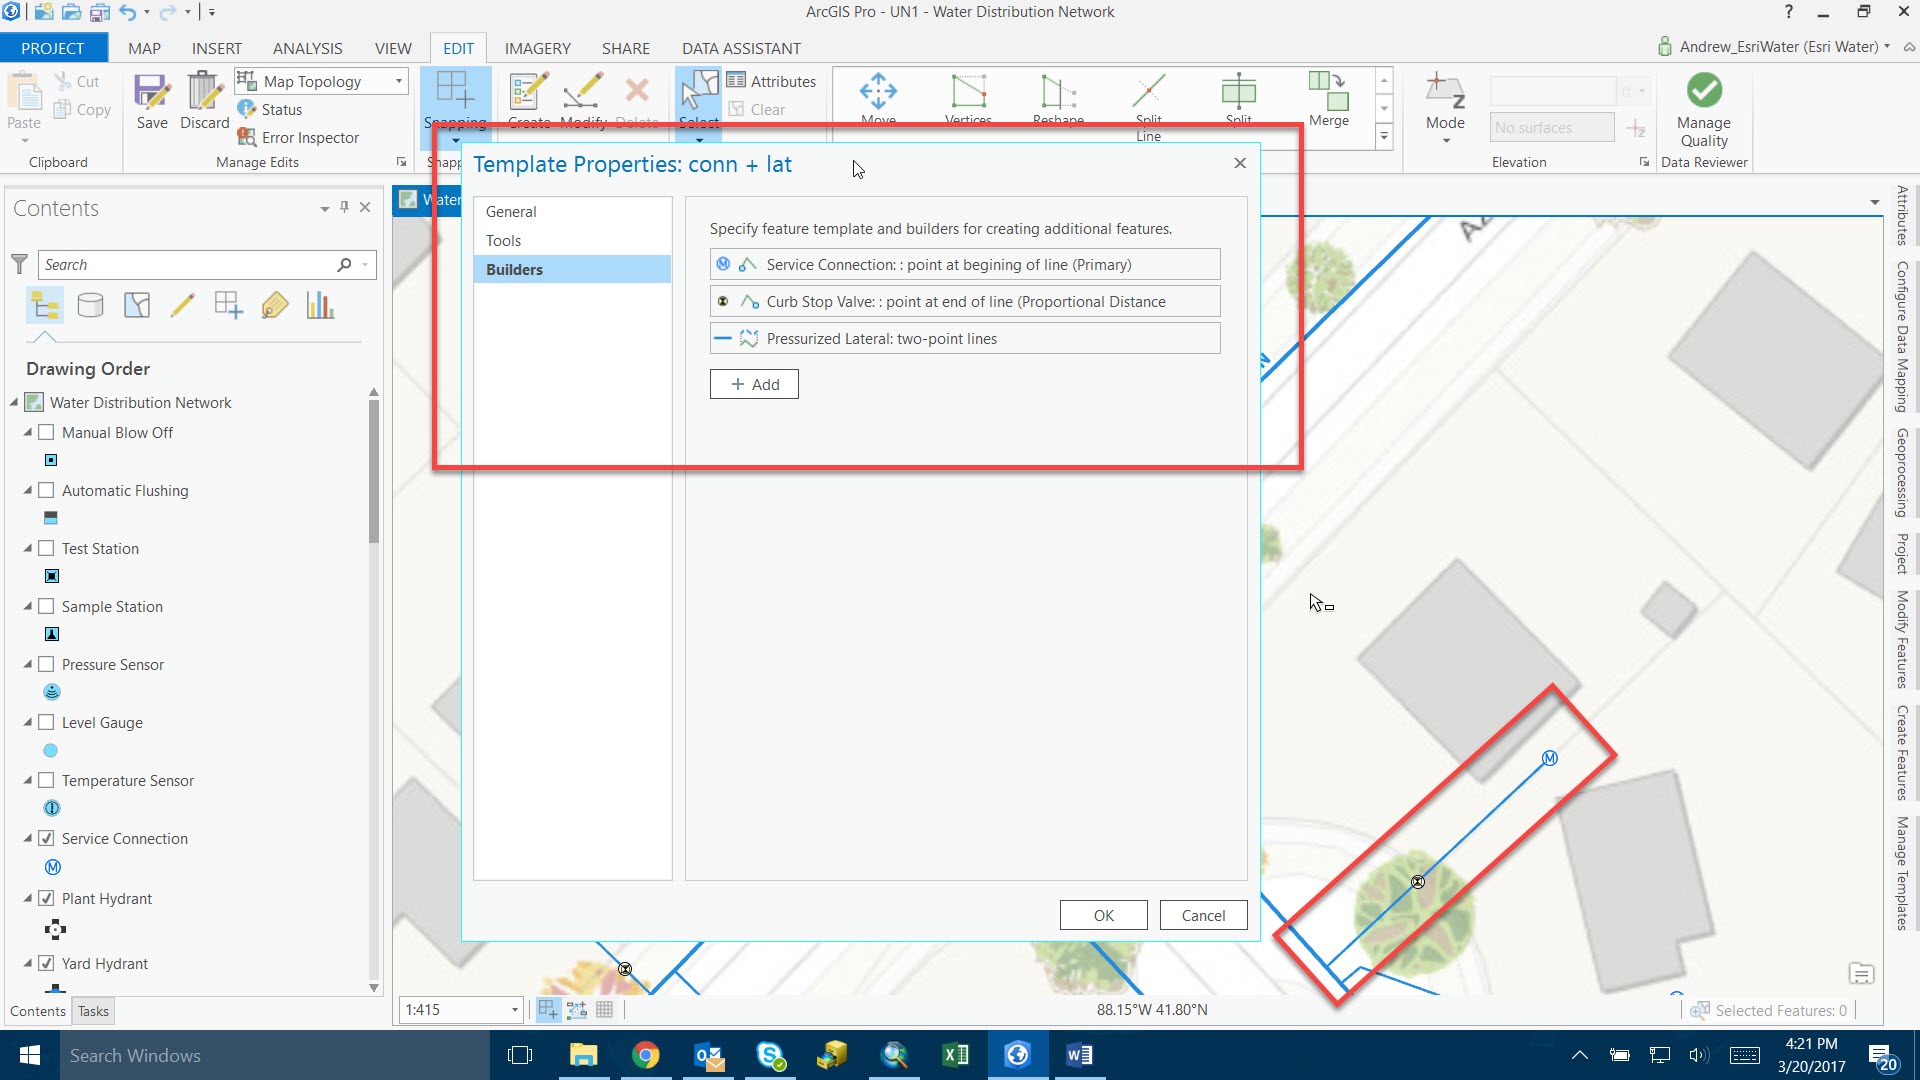Open Status in Manage Edits
Image resolution: width=1920 pixels, height=1080 pixels.
click(x=270, y=109)
